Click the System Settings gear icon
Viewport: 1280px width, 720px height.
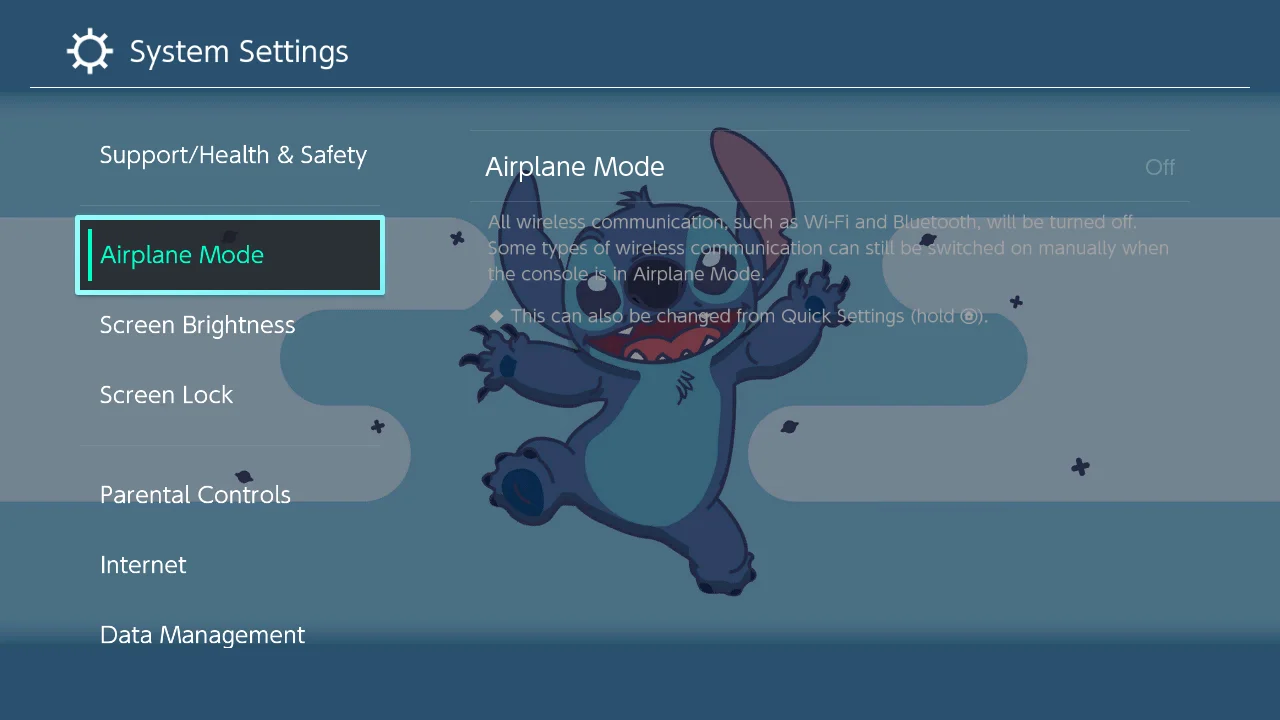pos(89,50)
